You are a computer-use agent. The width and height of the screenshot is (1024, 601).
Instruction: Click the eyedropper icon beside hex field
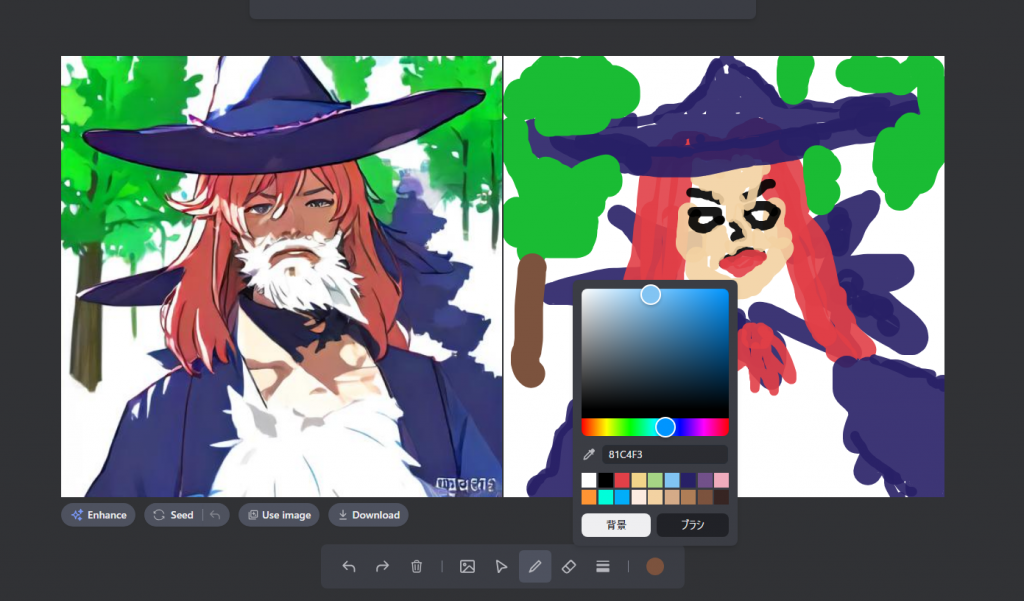click(589, 454)
